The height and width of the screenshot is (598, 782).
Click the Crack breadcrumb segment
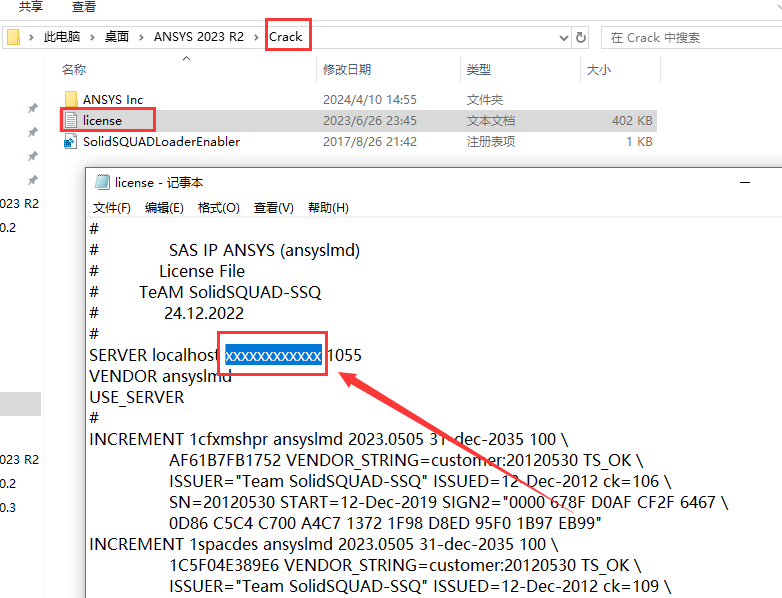click(x=286, y=37)
